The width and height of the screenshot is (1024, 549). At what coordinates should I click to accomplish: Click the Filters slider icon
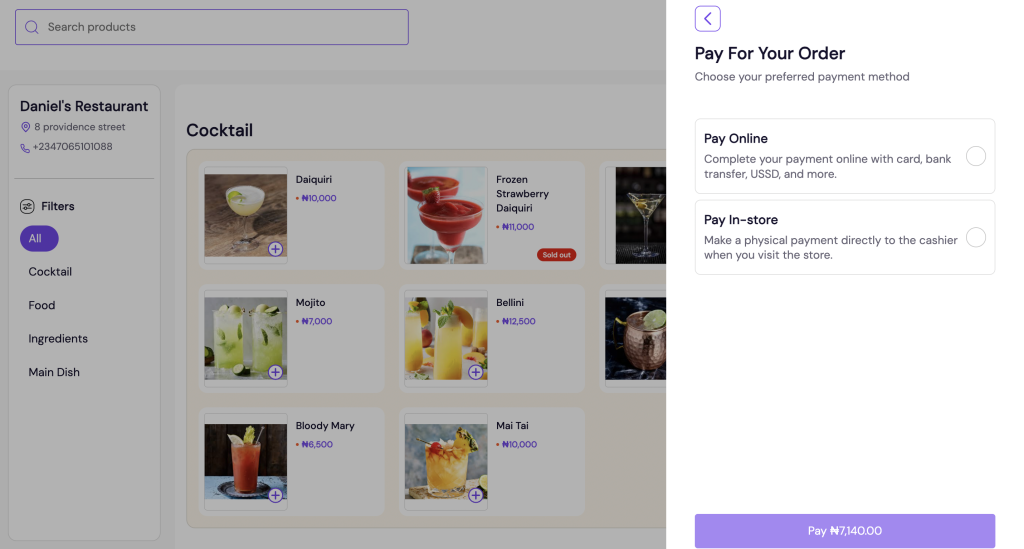[27, 206]
